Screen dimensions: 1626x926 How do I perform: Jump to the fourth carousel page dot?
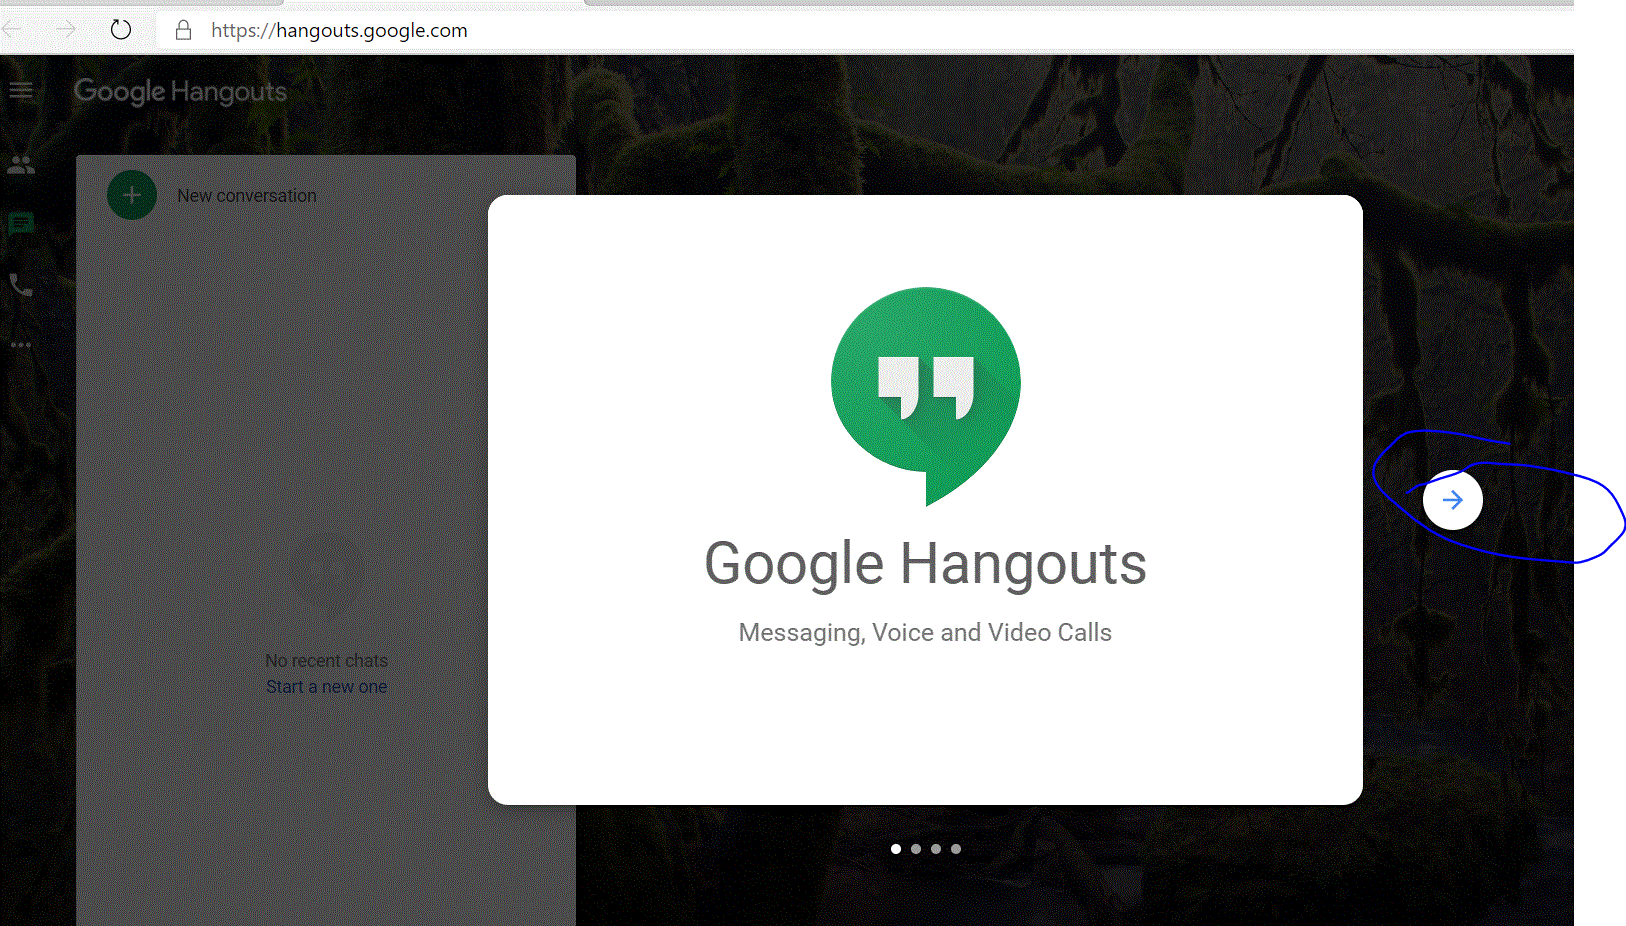pyautogui.click(x=956, y=849)
